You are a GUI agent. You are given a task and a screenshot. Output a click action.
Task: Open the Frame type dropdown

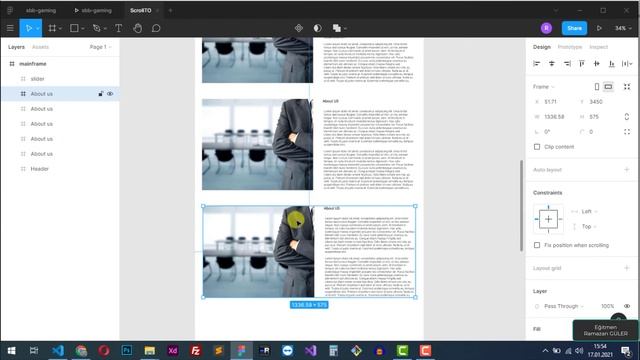point(544,87)
